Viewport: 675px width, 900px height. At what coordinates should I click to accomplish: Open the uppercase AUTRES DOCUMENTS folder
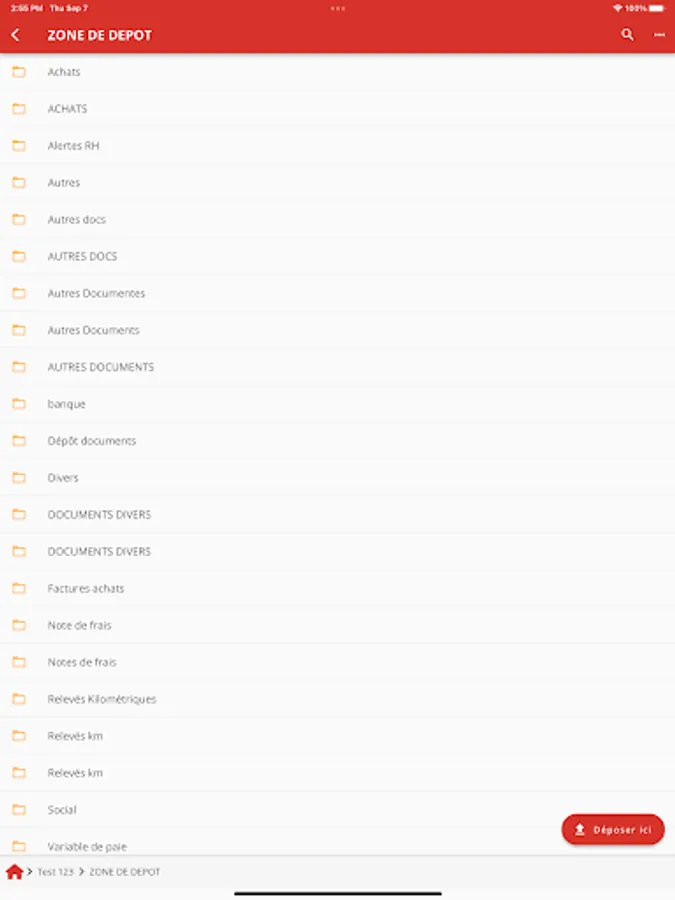click(338, 367)
